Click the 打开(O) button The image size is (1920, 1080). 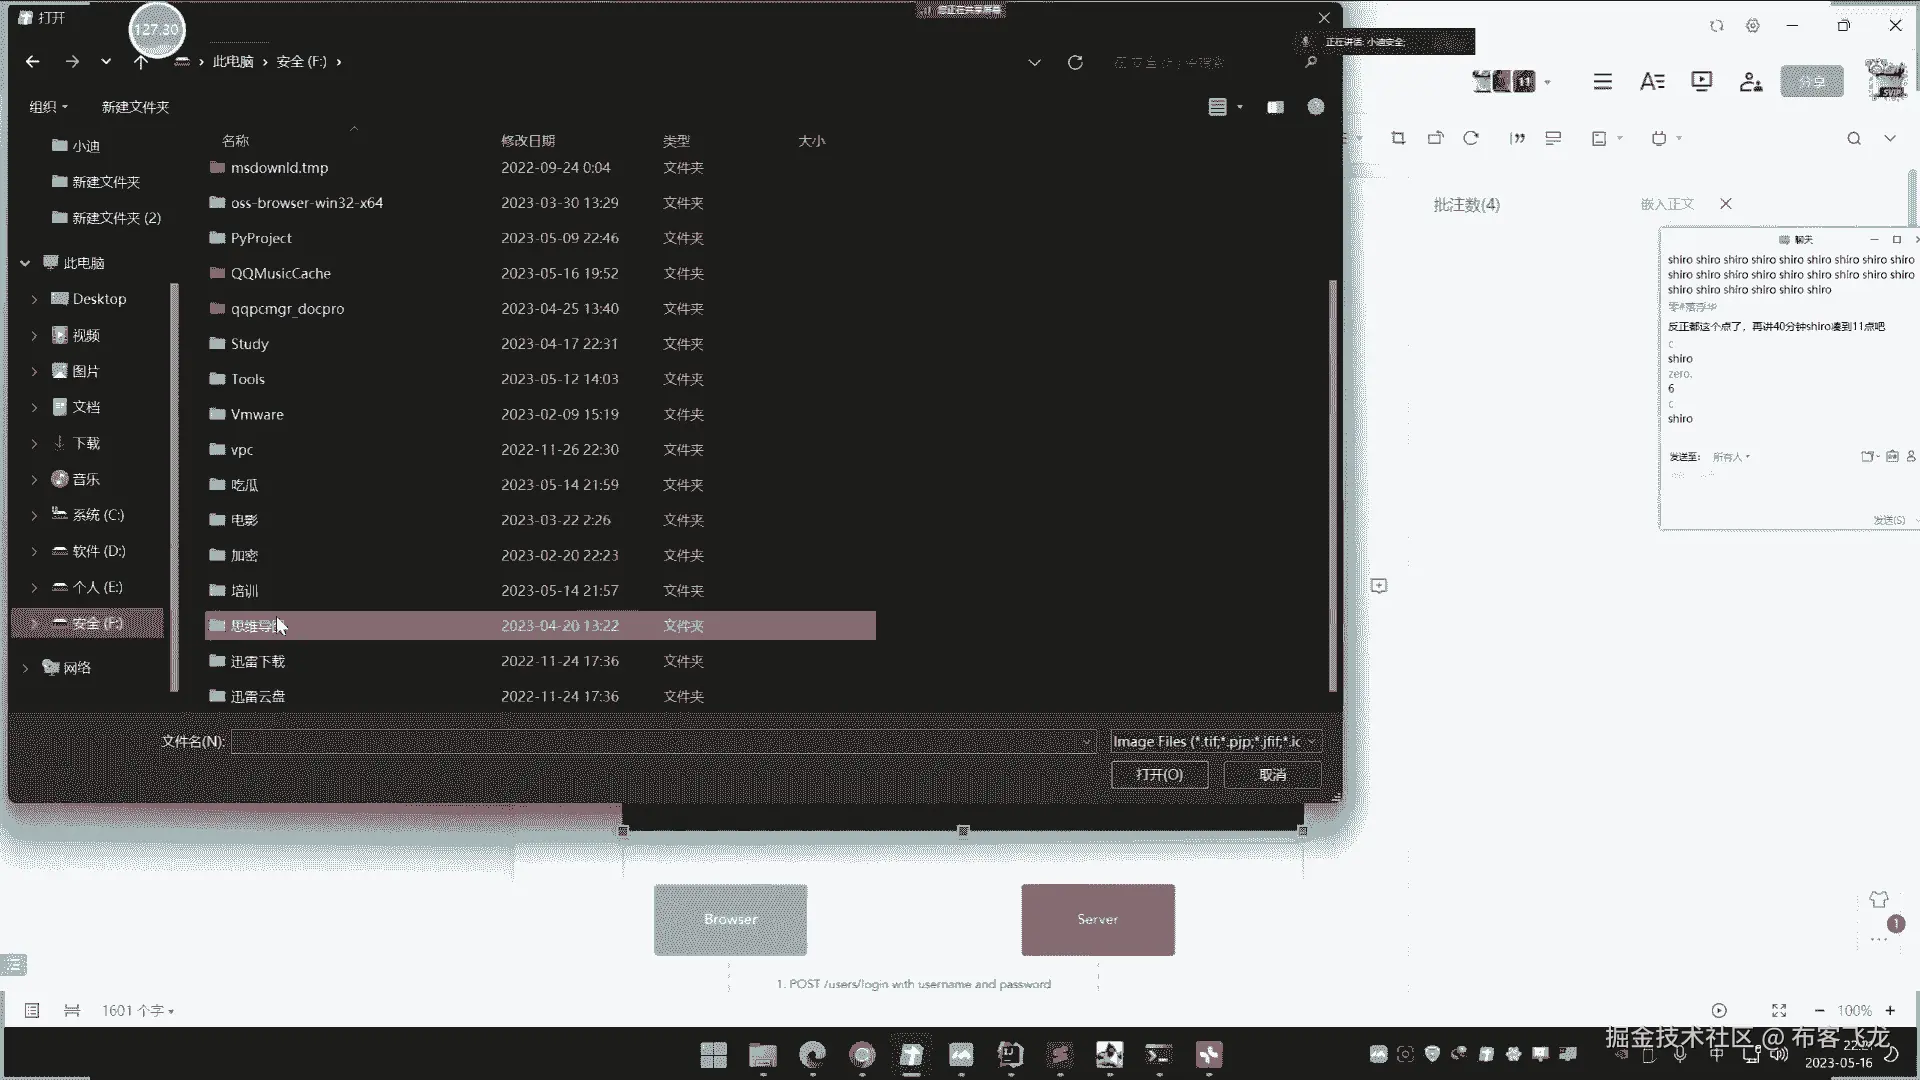click(x=1159, y=775)
